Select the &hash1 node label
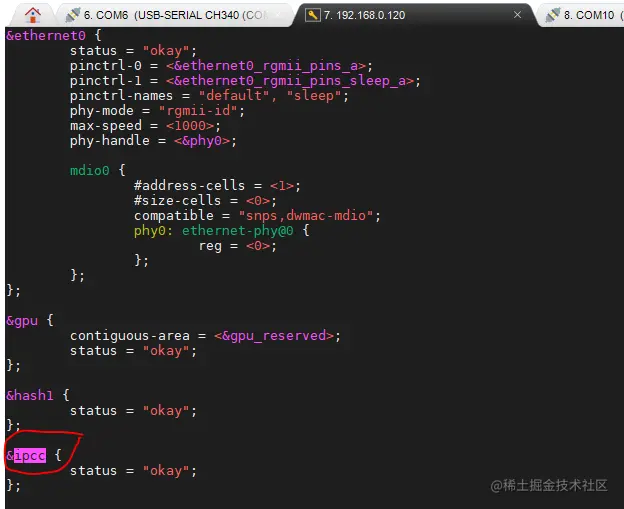The width and height of the screenshot is (624, 509). [30, 396]
